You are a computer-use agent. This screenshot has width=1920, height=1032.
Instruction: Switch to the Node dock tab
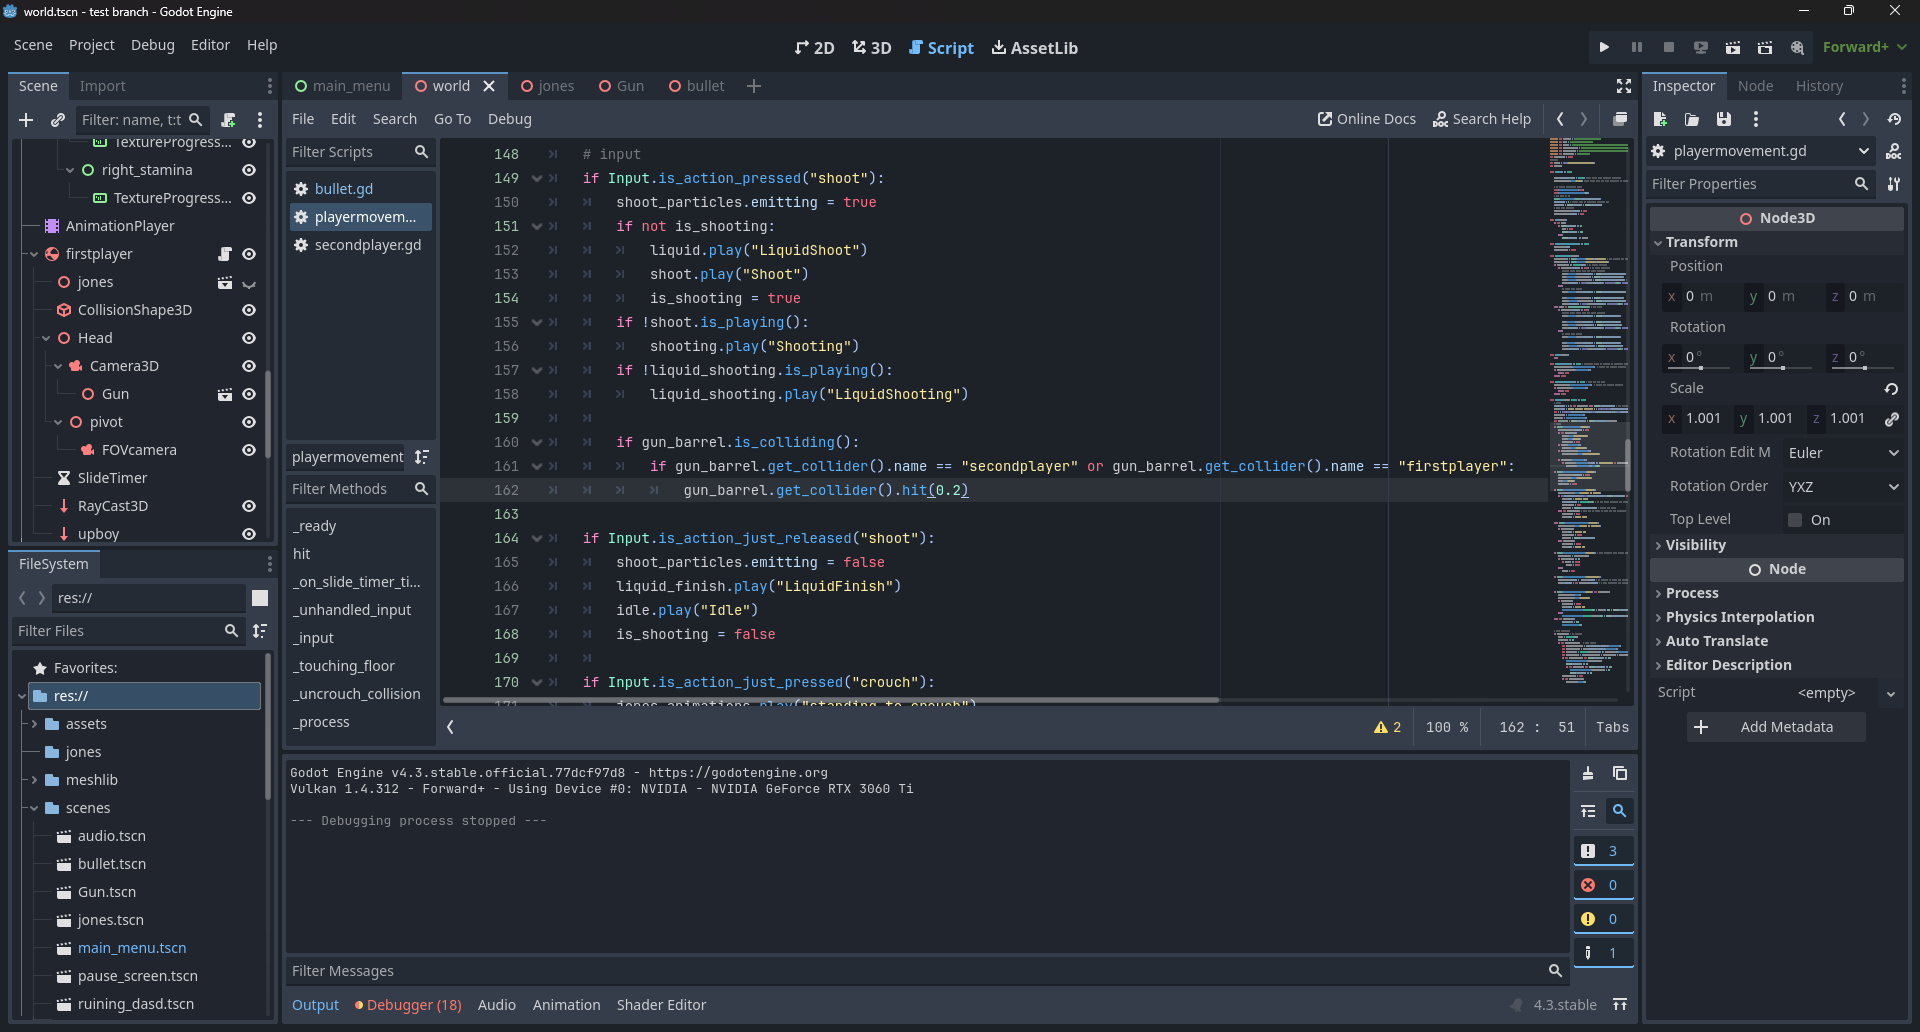pos(1755,86)
